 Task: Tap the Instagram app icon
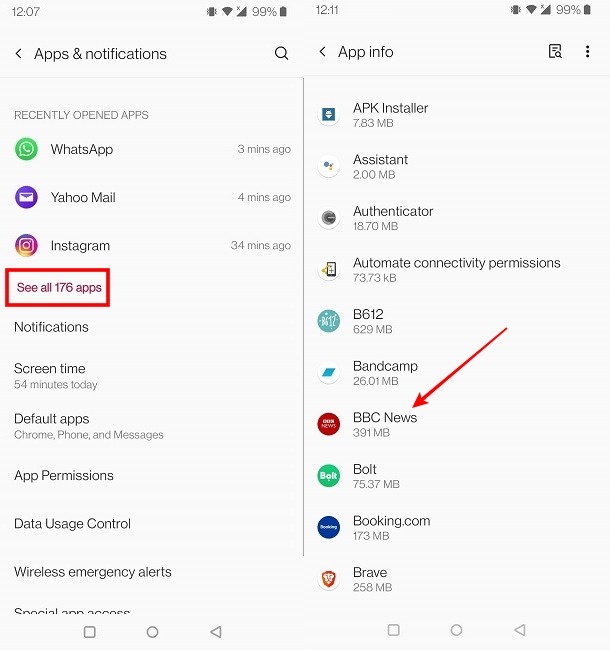(26, 245)
